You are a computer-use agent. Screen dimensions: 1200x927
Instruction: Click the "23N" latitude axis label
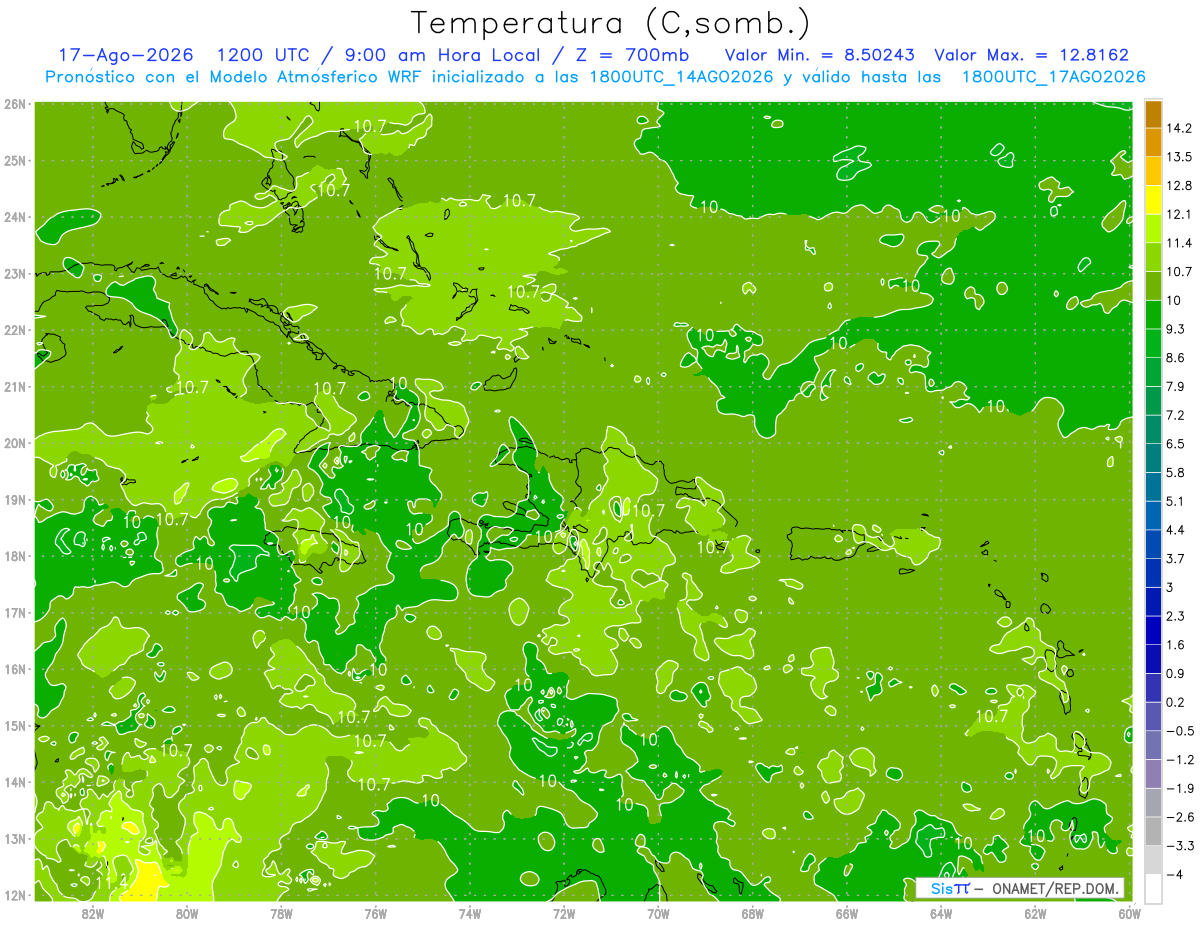coord(15,273)
